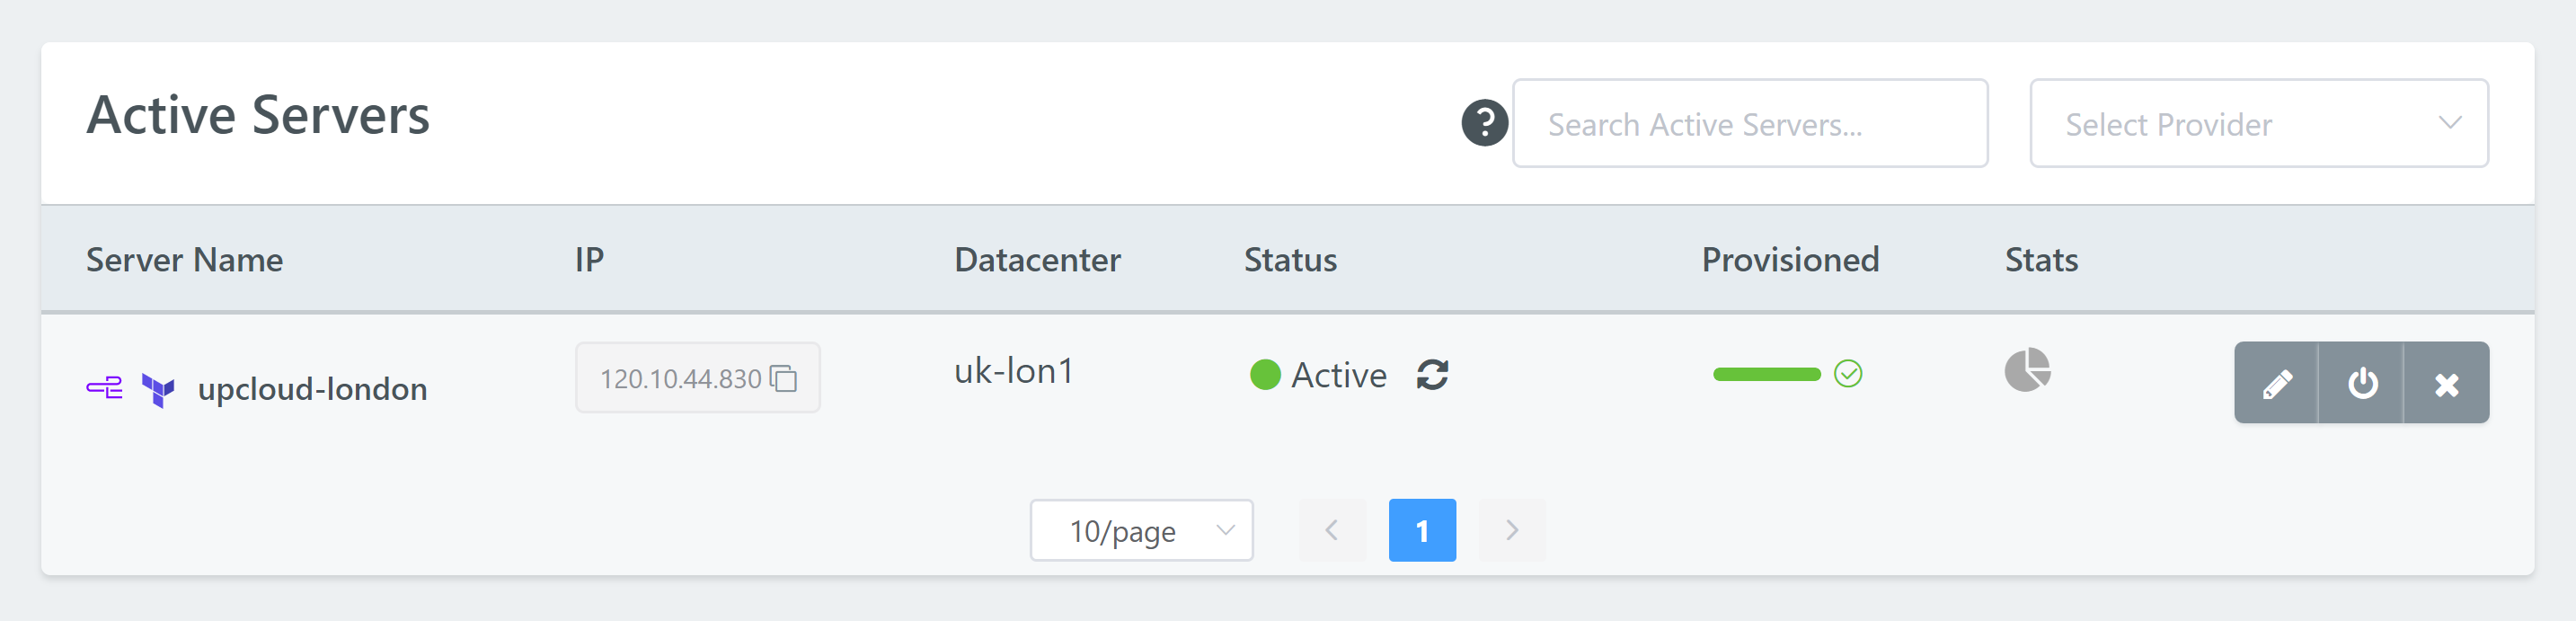The width and height of the screenshot is (2576, 621).
Task: Click the purple provider icon beside upcloud-london
Action: pos(104,388)
